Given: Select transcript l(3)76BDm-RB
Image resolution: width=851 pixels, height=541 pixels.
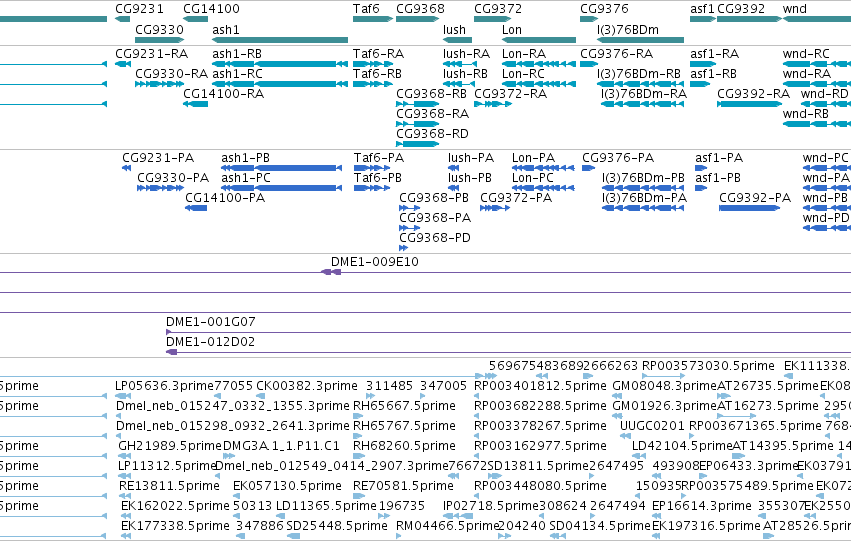Looking at the screenshot, I should [x=639, y=74].
